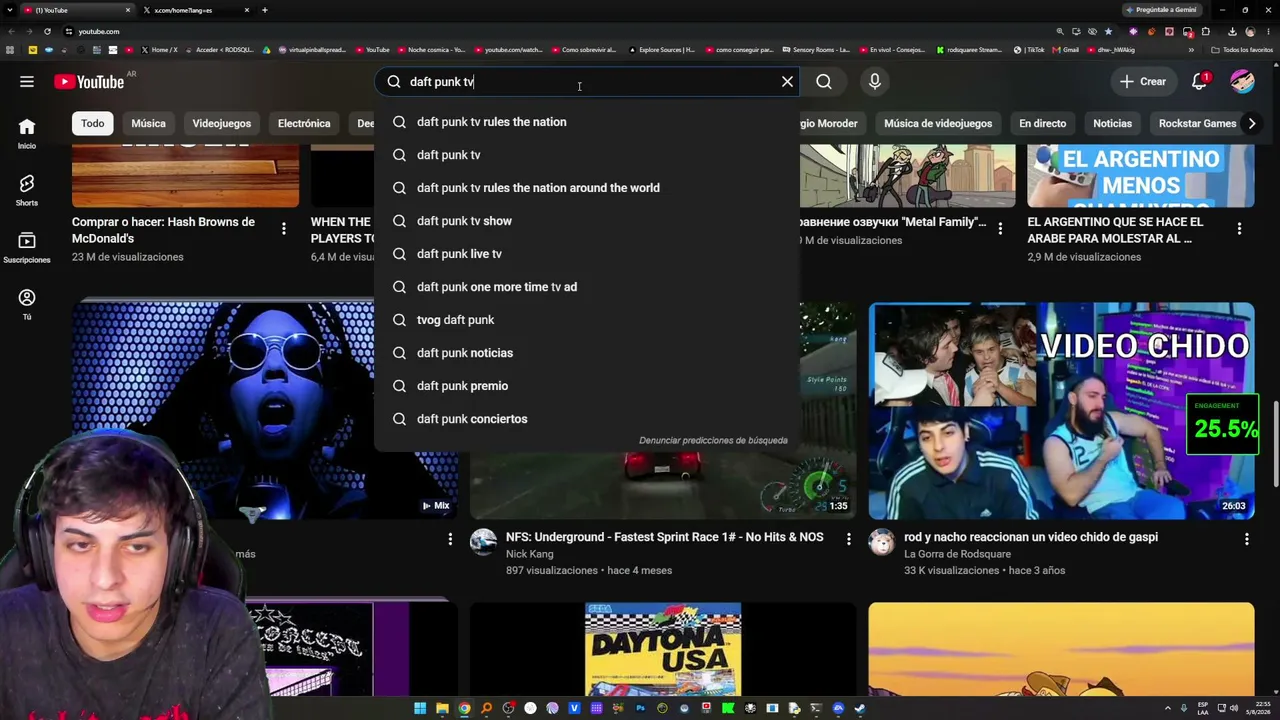The height and width of the screenshot is (720, 1280).
Task: Select suggestion 'daft punk live tv'
Action: pyautogui.click(x=587, y=254)
